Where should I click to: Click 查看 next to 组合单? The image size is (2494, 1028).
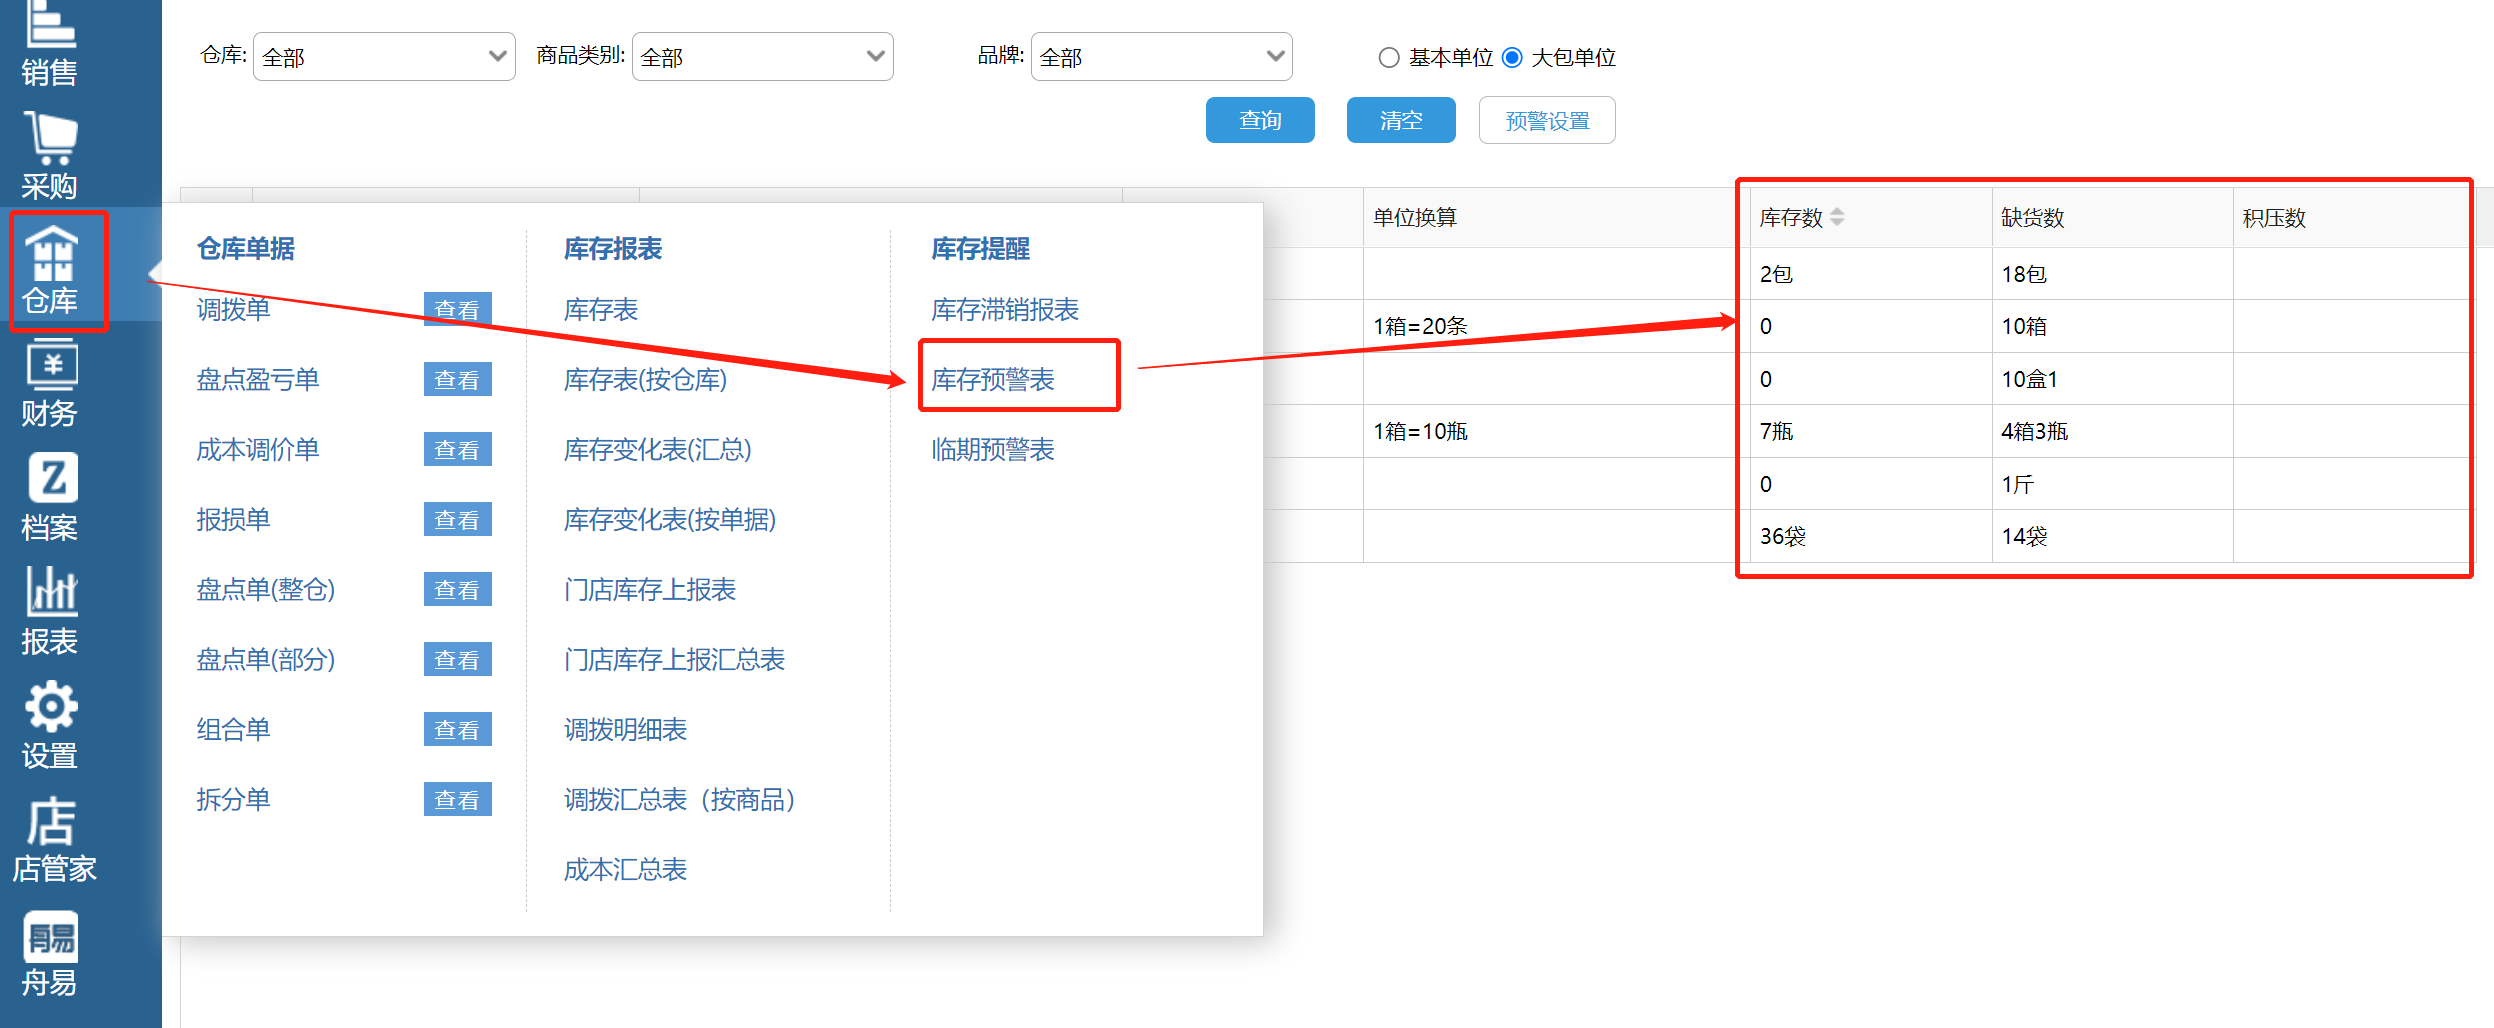(x=457, y=729)
